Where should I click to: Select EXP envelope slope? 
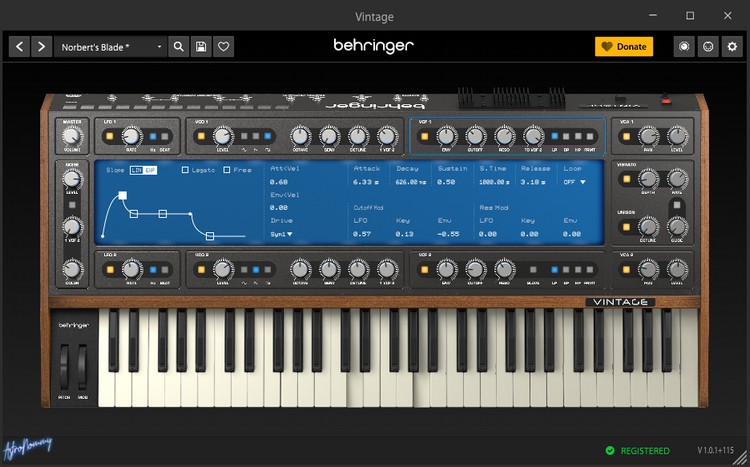point(150,170)
